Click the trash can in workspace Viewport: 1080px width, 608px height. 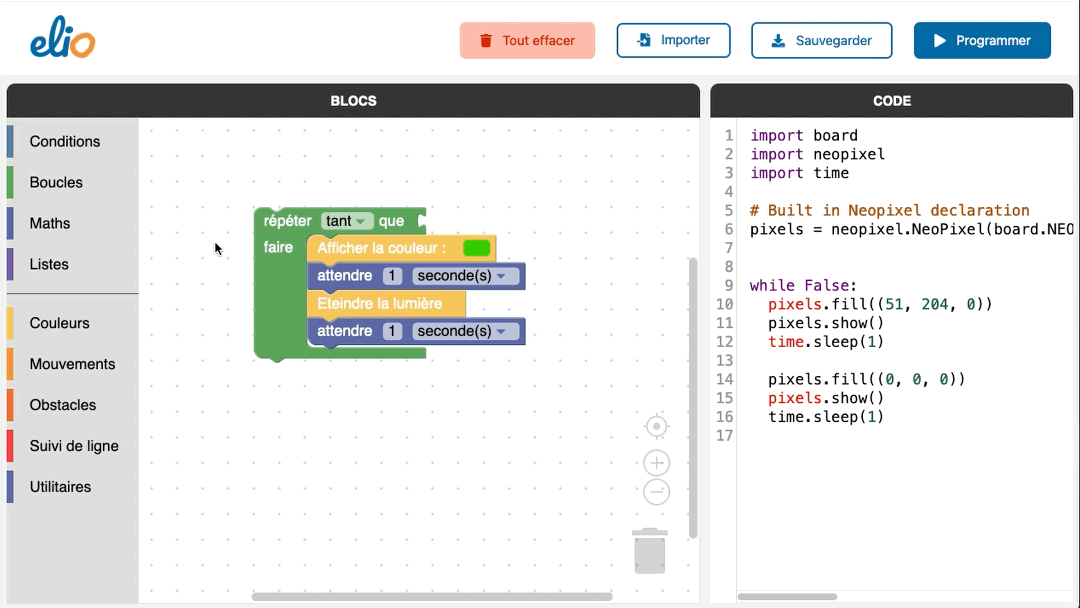tap(650, 551)
